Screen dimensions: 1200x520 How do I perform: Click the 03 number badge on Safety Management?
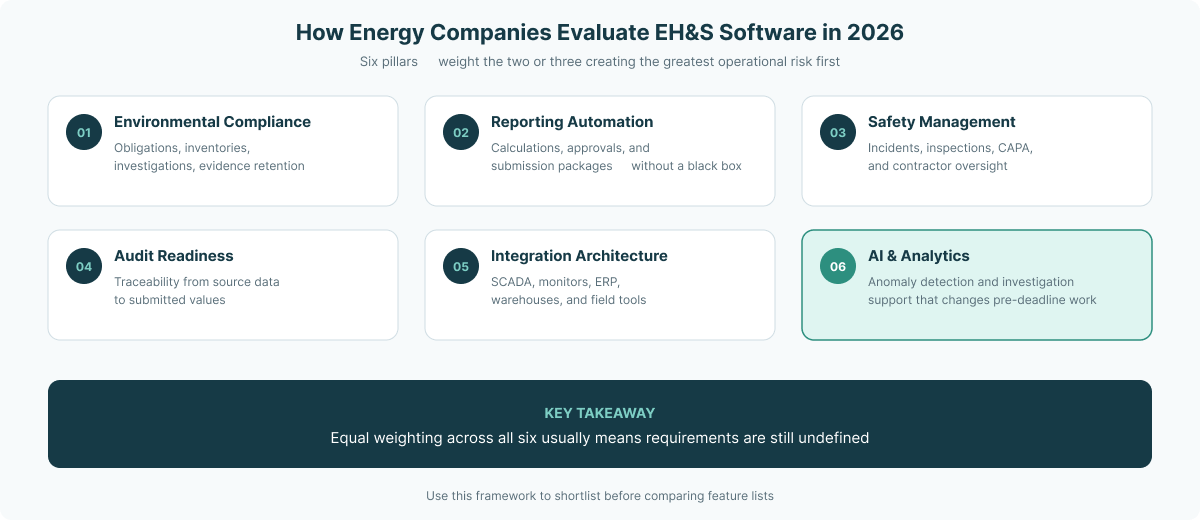pos(838,132)
